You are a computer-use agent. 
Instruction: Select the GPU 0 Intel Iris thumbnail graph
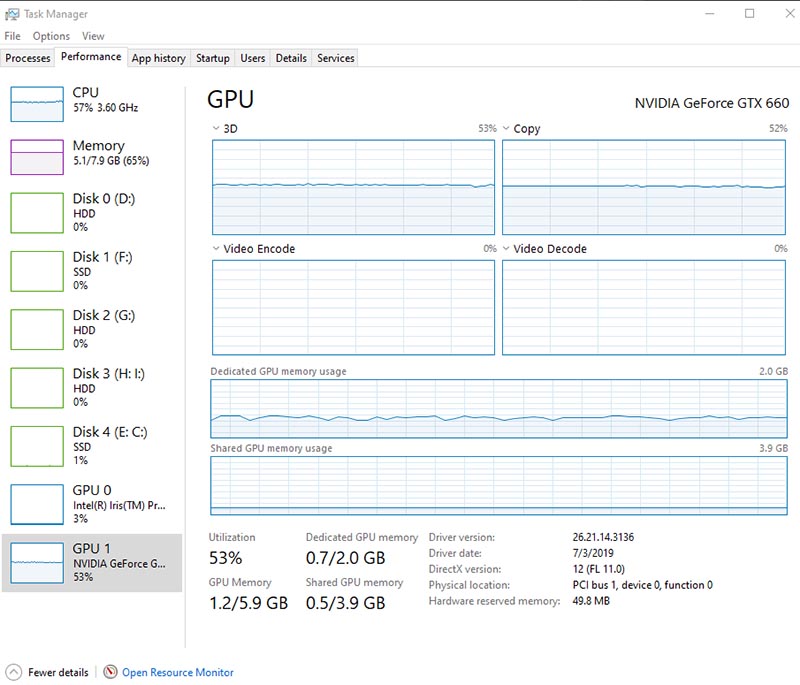point(37,504)
